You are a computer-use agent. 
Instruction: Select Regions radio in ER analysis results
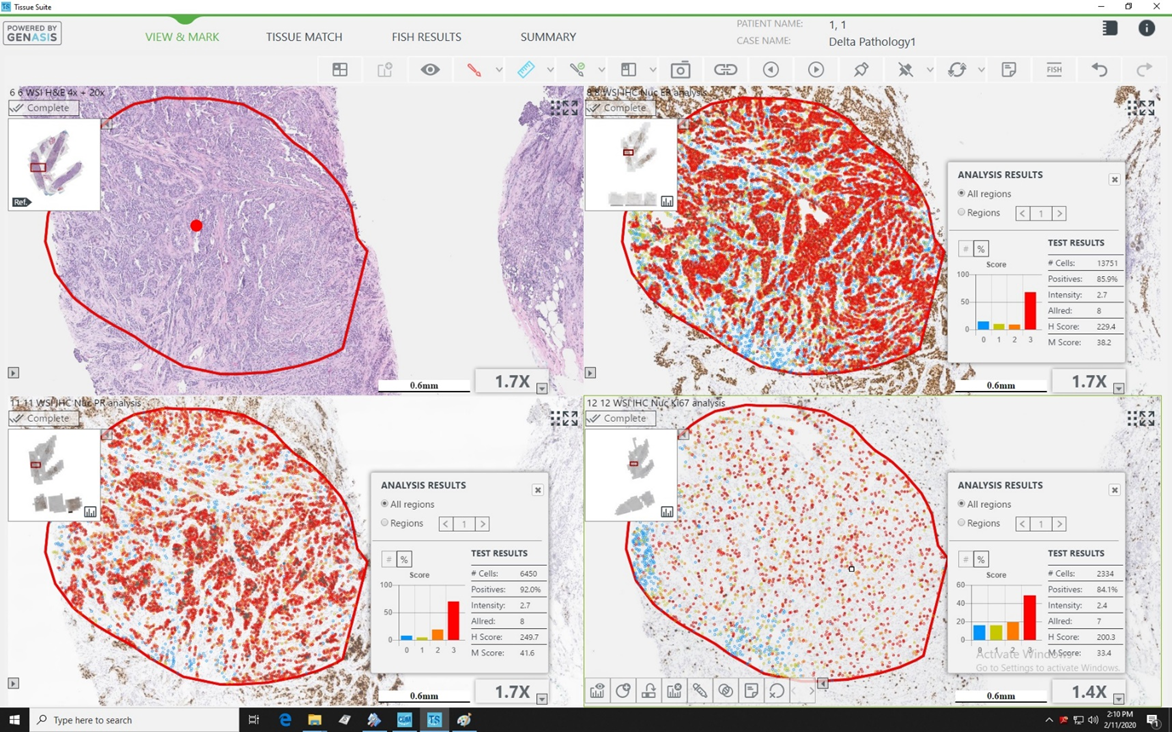pos(962,213)
